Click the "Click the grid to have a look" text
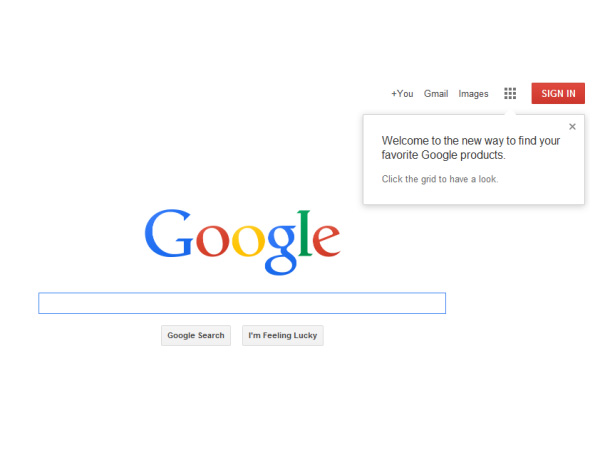The width and height of the screenshot is (600, 450). click(x=440, y=179)
